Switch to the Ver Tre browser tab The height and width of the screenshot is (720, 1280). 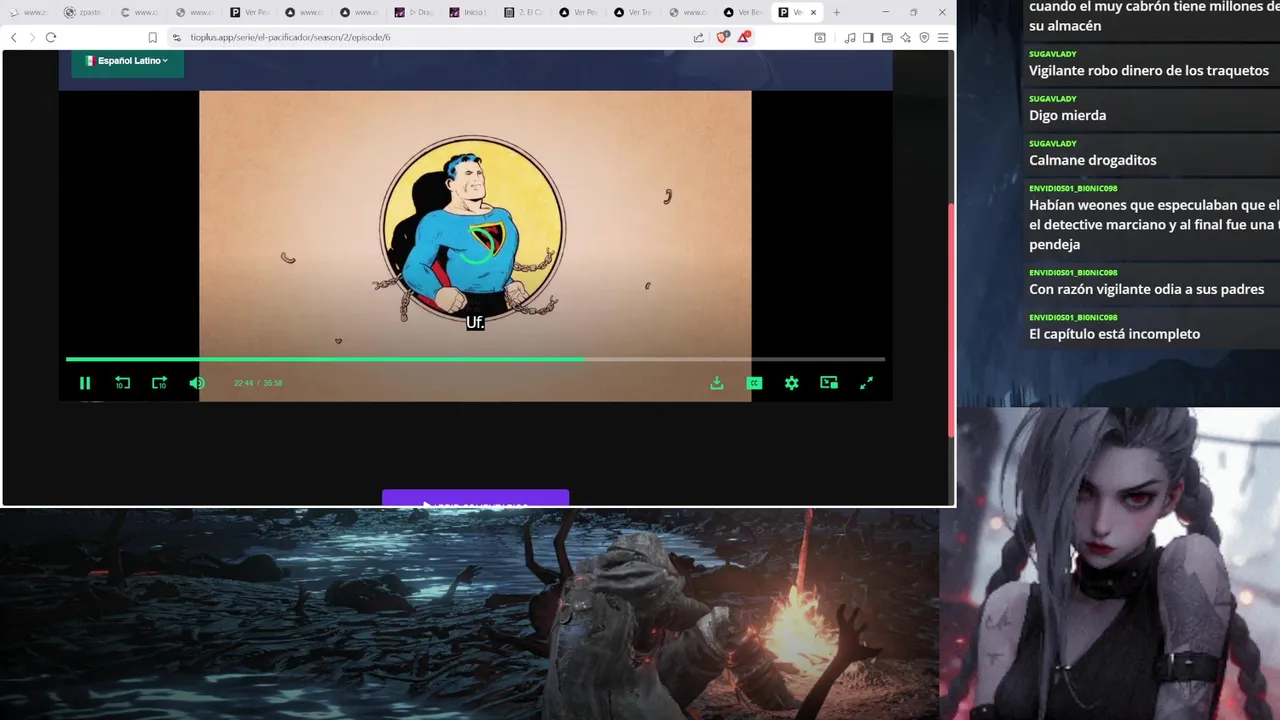point(633,12)
